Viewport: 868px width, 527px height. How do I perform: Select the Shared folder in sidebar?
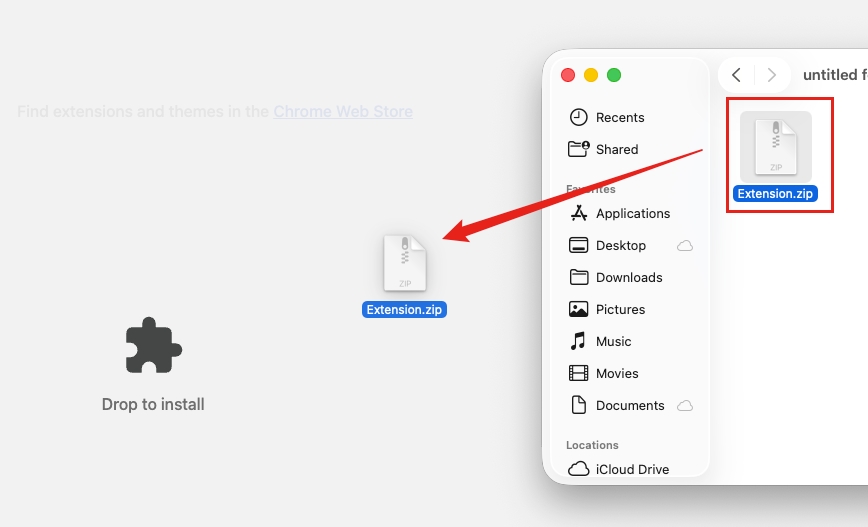[x=616, y=149]
